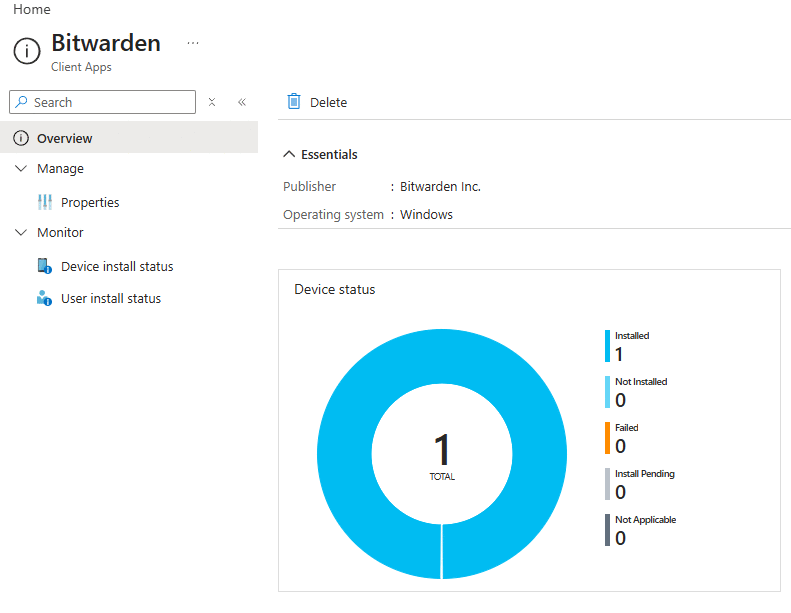Click the Device status heading

tap(335, 290)
